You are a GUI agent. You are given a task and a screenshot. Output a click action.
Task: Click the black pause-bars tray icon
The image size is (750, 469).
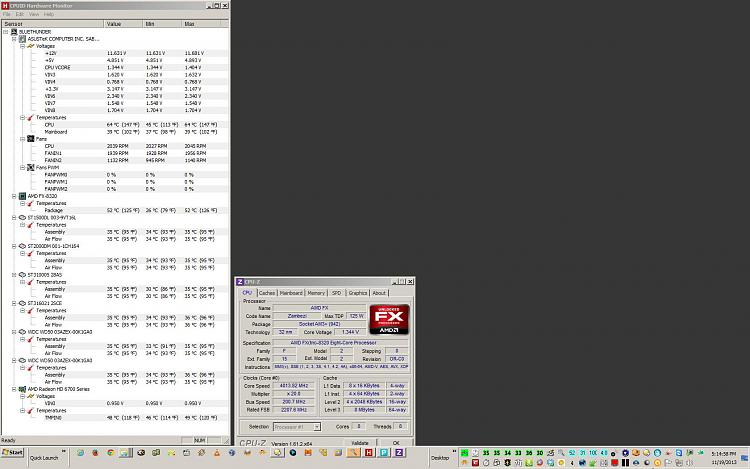625,462
